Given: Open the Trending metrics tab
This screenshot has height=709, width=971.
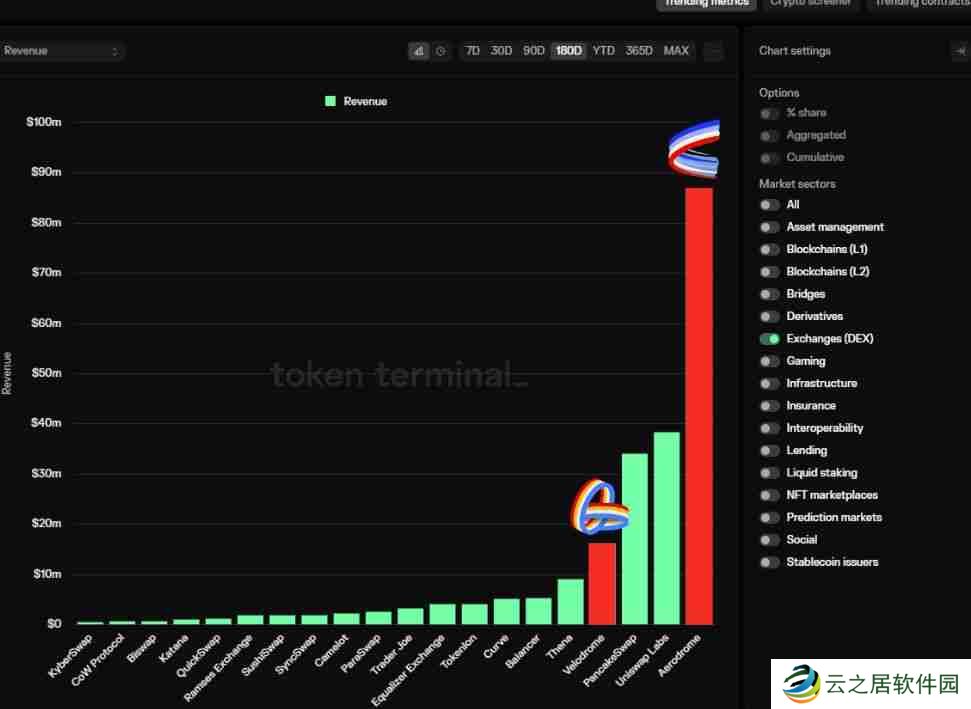Looking at the screenshot, I should click(x=707, y=3).
